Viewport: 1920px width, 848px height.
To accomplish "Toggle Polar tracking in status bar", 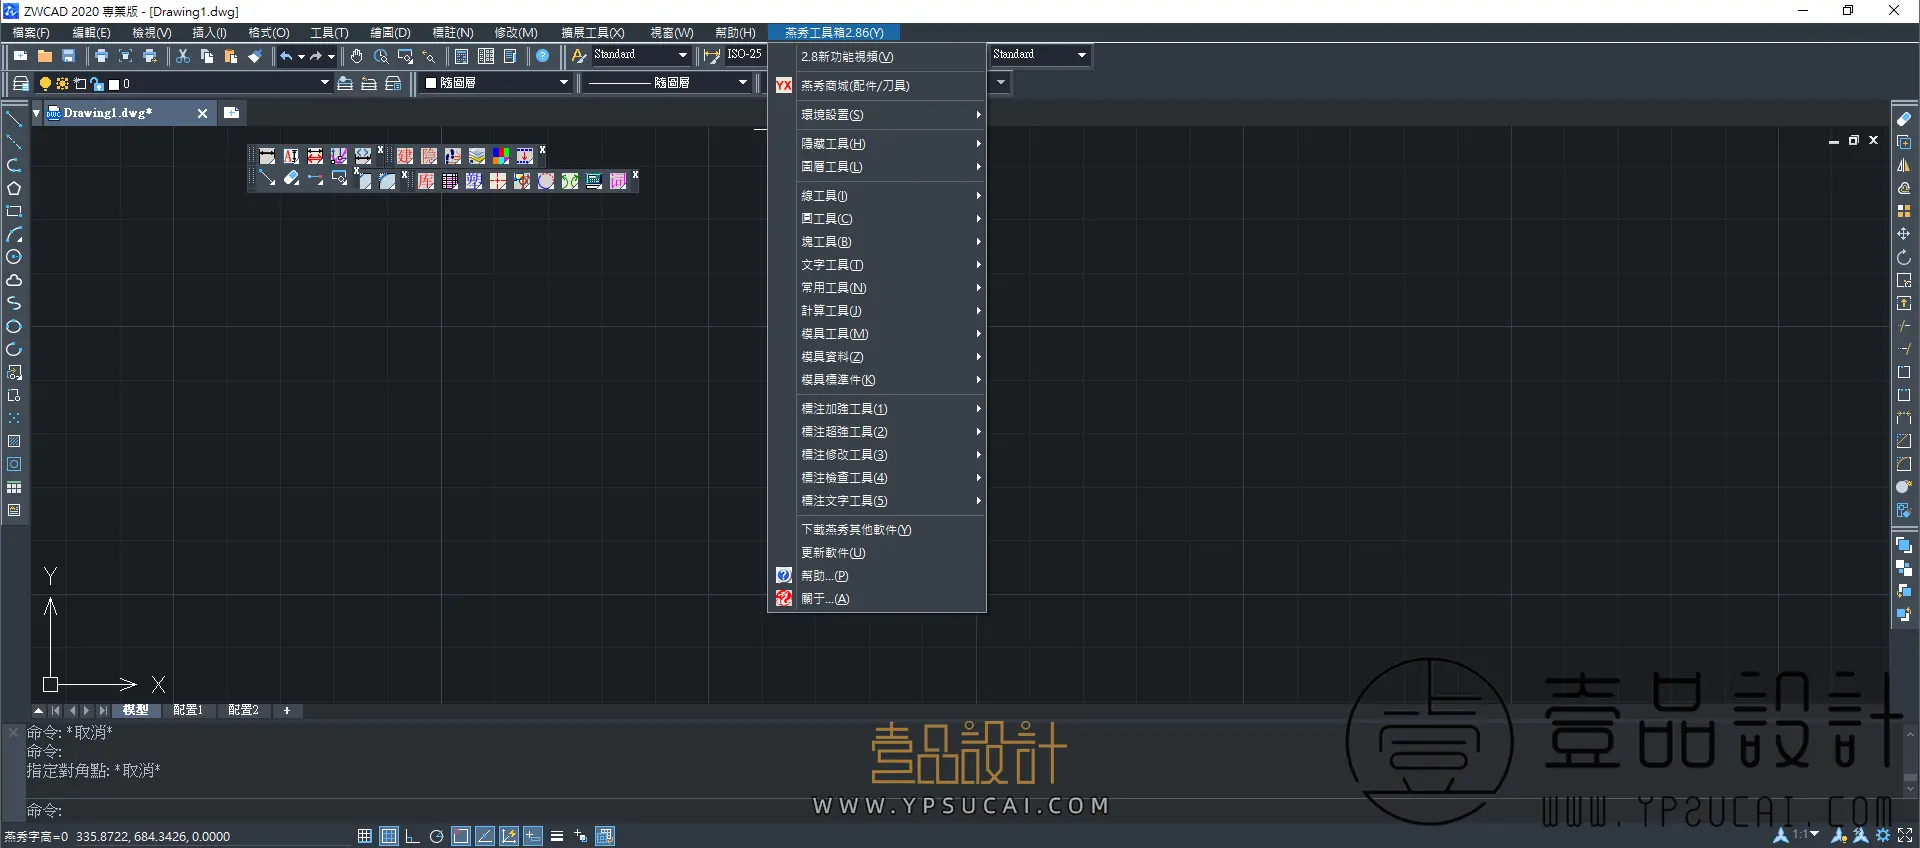I will pos(436,836).
